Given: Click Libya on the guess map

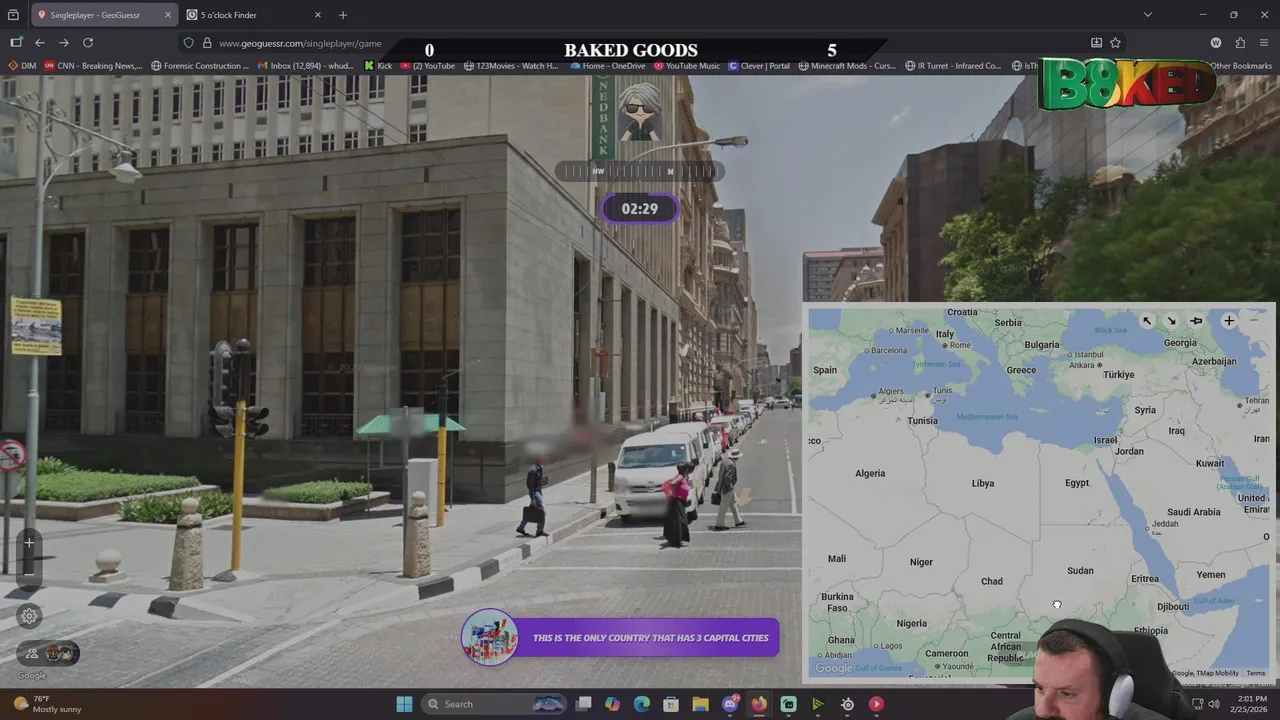Looking at the screenshot, I should 983,483.
